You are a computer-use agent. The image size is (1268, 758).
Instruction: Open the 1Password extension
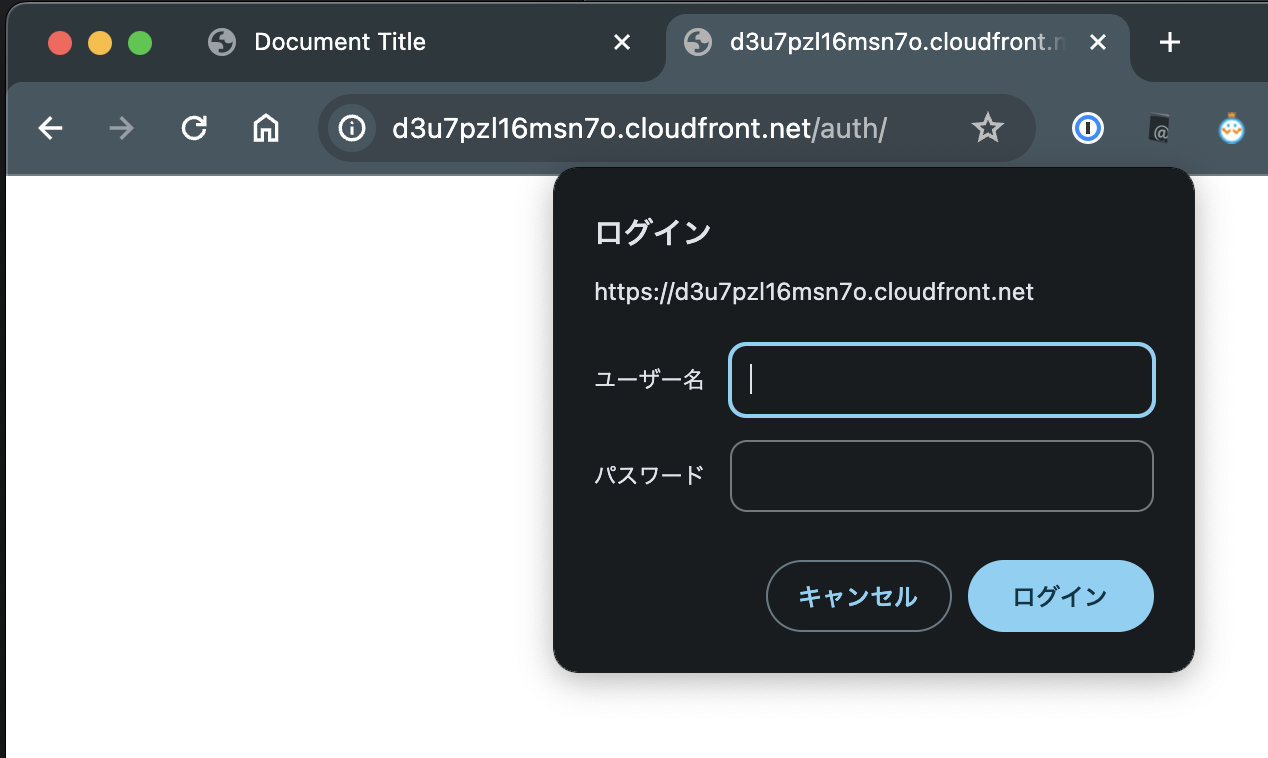pos(1087,128)
